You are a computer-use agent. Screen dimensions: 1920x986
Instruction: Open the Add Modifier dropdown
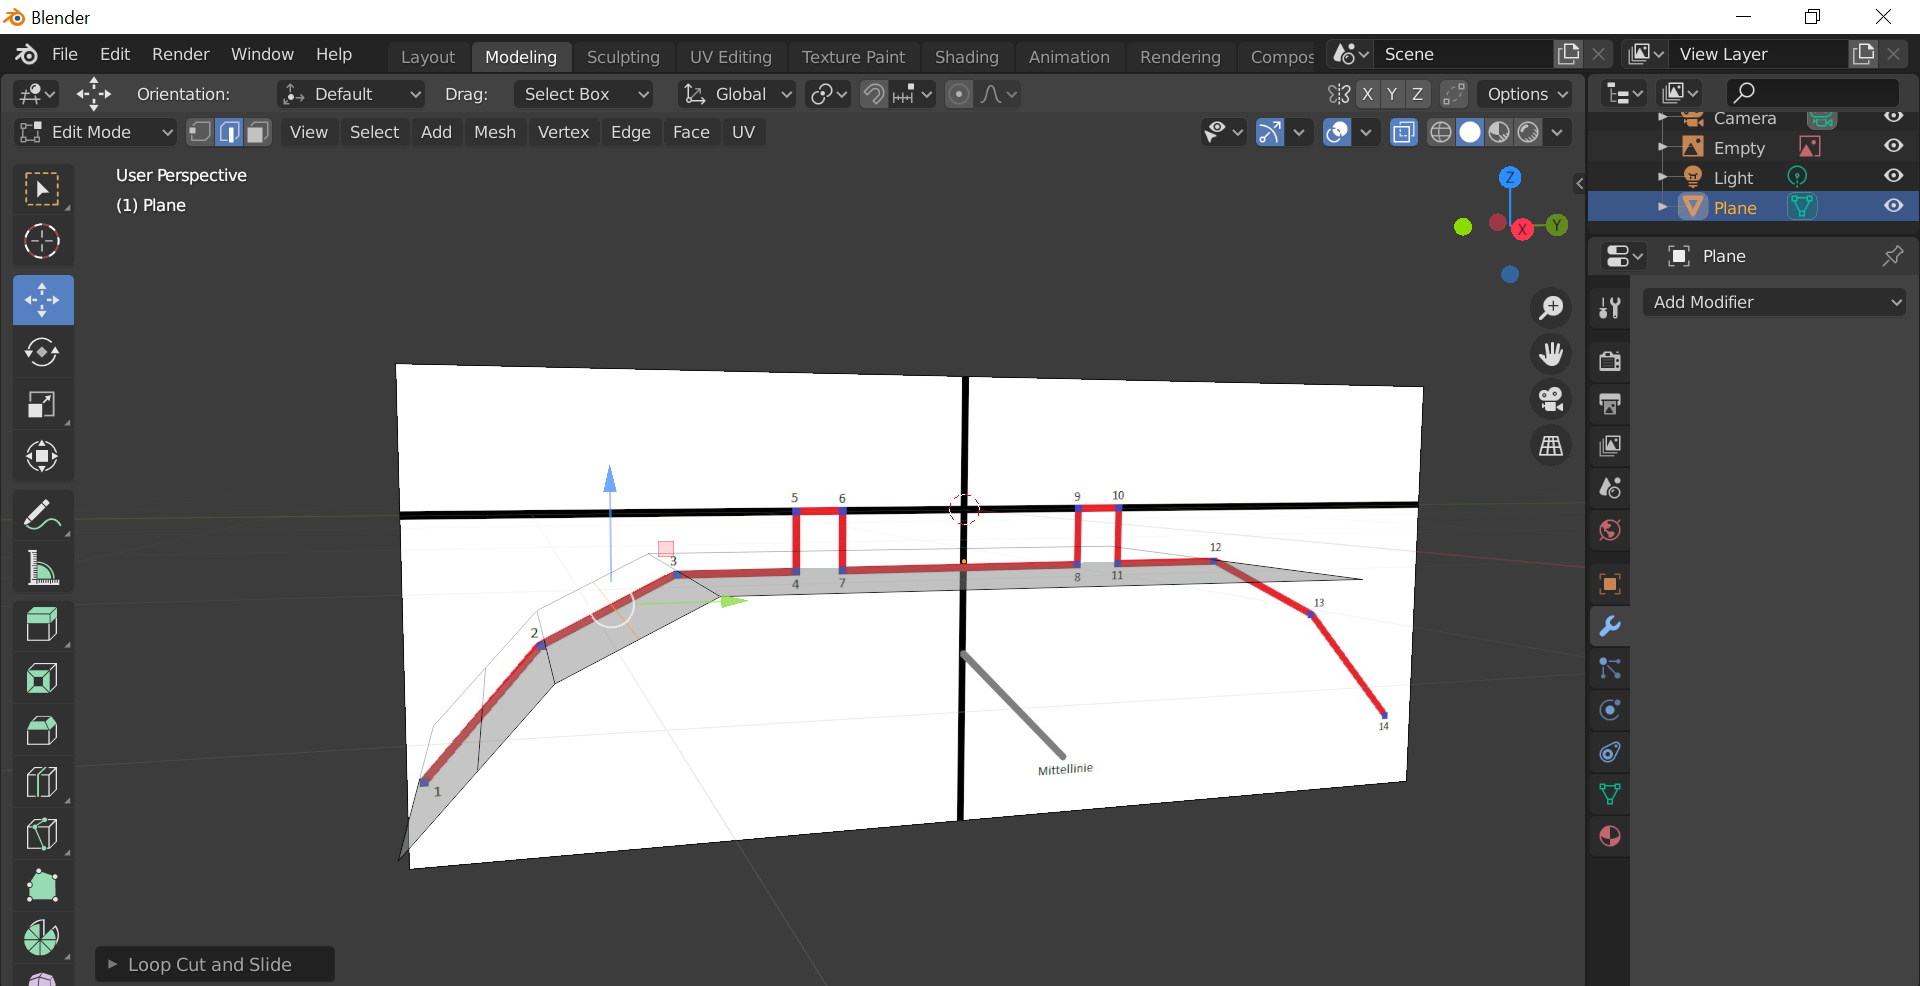(1775, 302)
